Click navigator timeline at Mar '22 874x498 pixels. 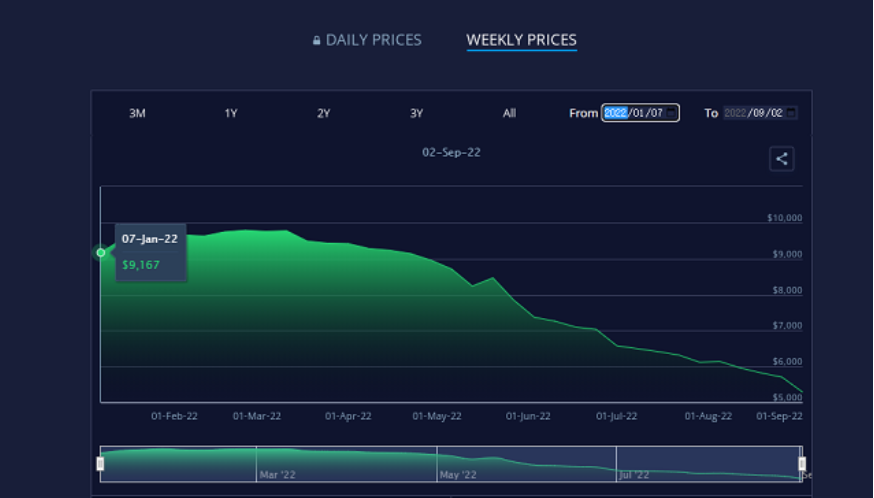[277, 474]
